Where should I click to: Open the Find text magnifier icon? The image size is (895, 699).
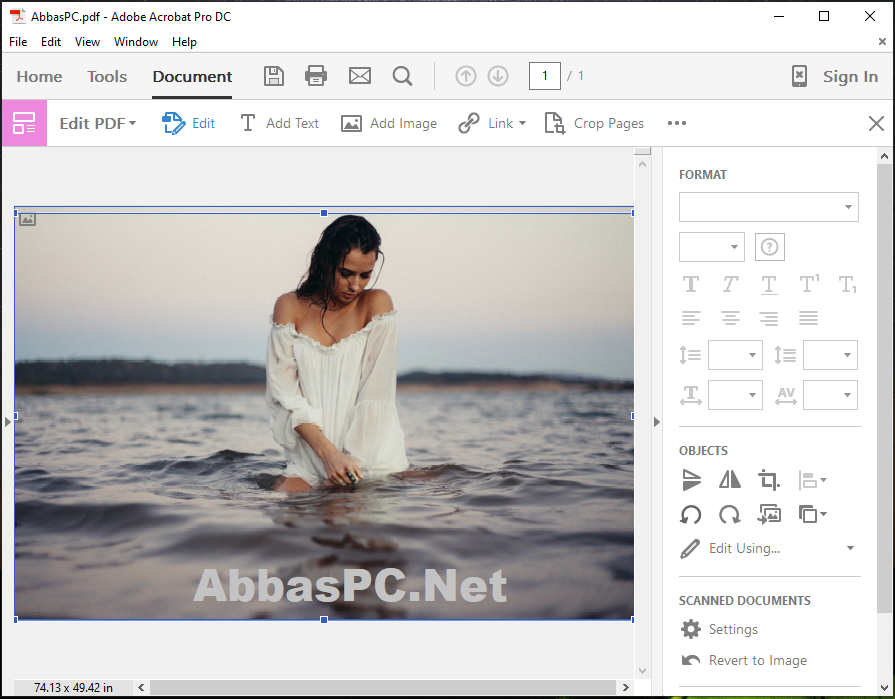coord(402,76)
